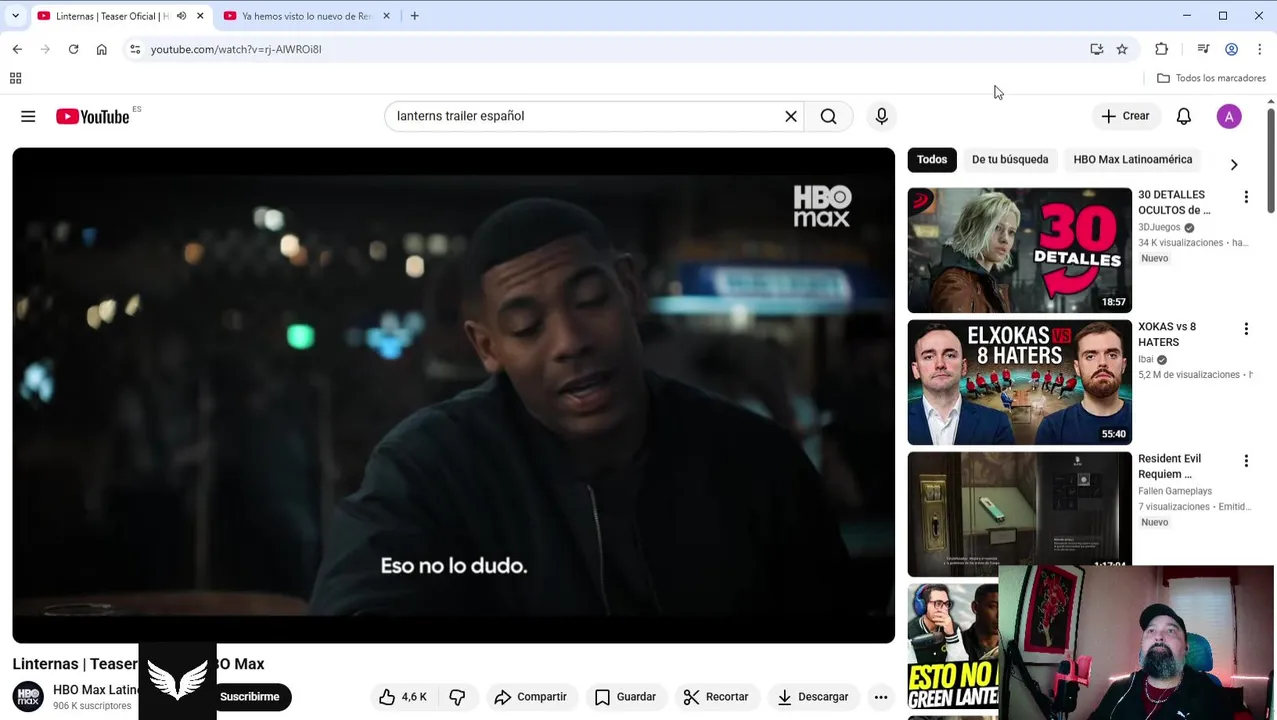Image resolution: width=1277 pixels, height=720 pixels.
Task: Click Descargar to download video
Action: tap(813, 697)
